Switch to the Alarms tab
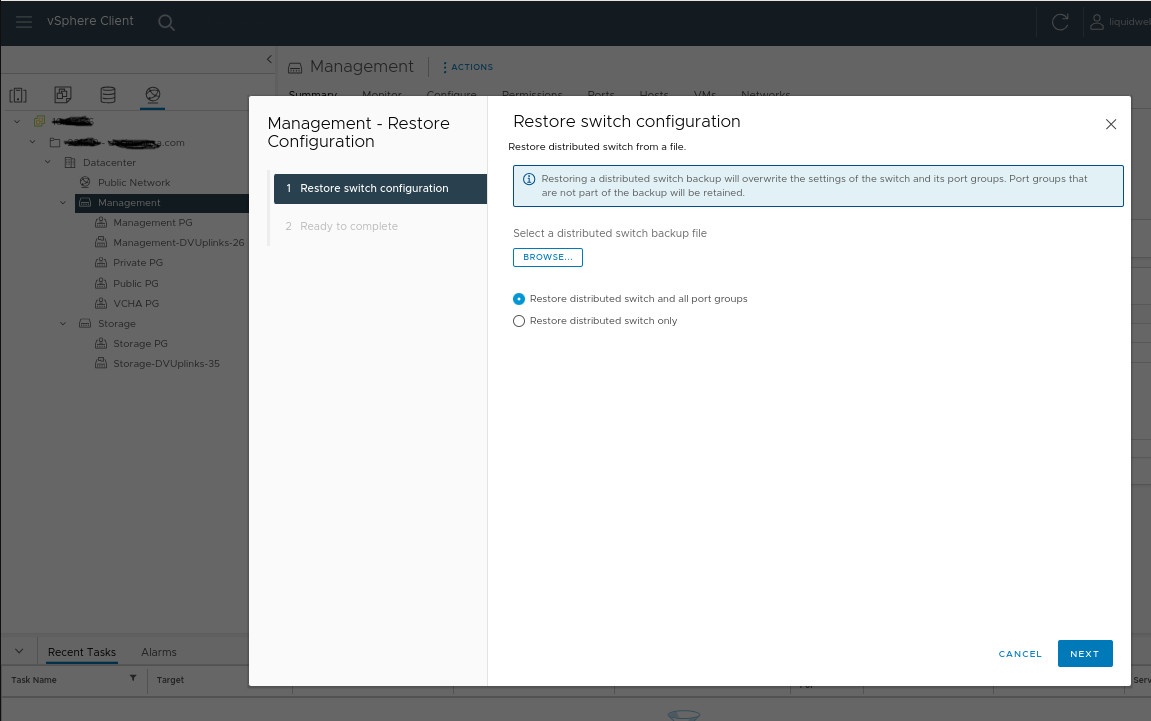Screen dimensions: 1151x721 click(x=158, y=652)
